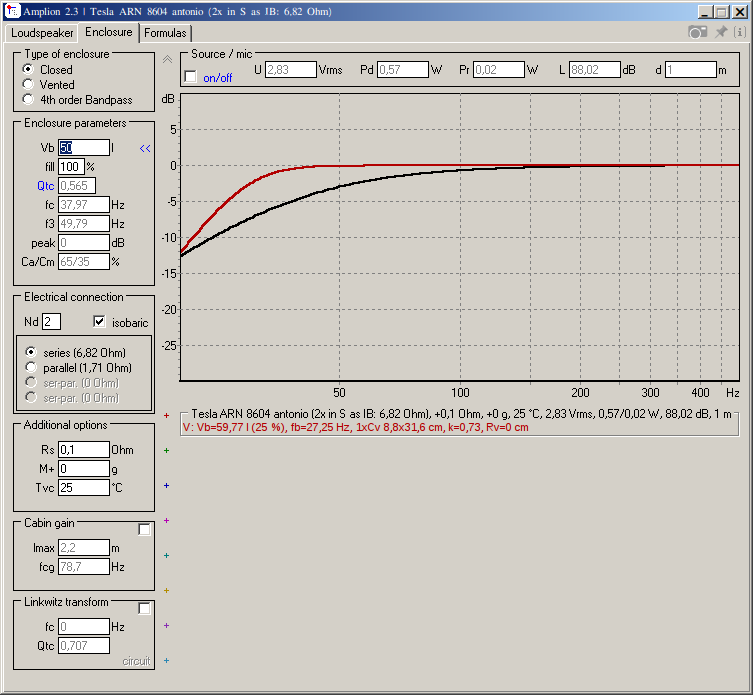This screenshot has height=695, width=753.
Task: Click the U voltage Vrms field
Action: pyautogui.click(x=291, y=70)
